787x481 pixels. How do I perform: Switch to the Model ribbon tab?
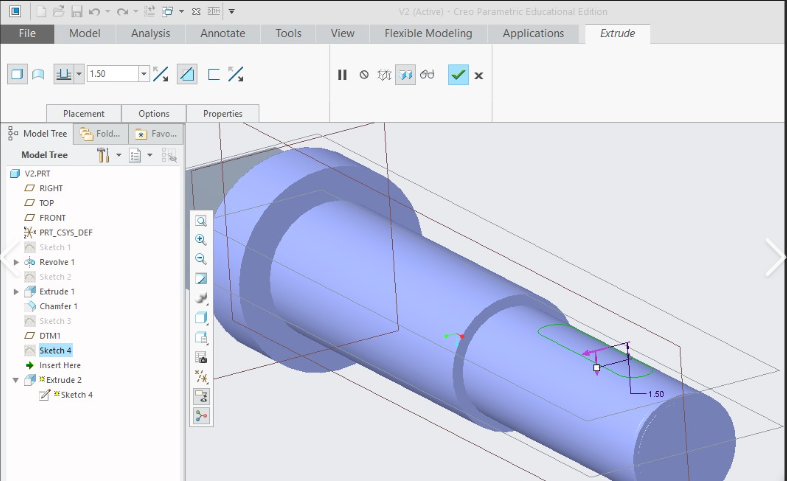pos(85,34)
